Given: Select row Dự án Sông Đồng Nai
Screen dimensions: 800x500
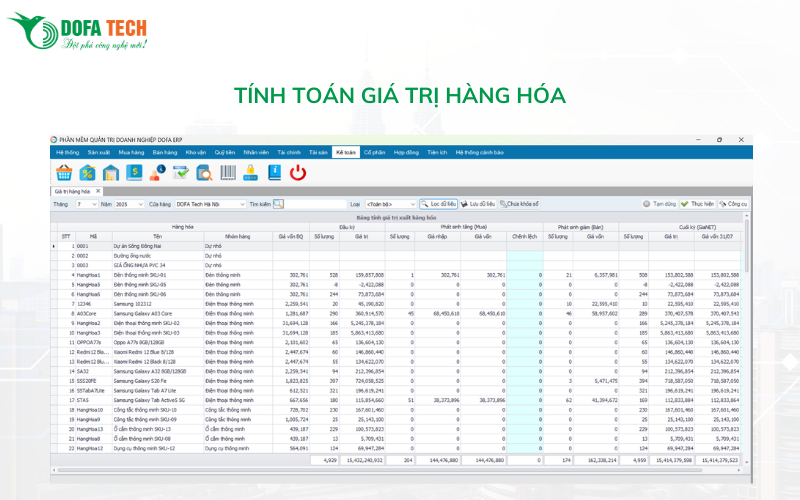Looking at the screenshot, I should (398, 246).
